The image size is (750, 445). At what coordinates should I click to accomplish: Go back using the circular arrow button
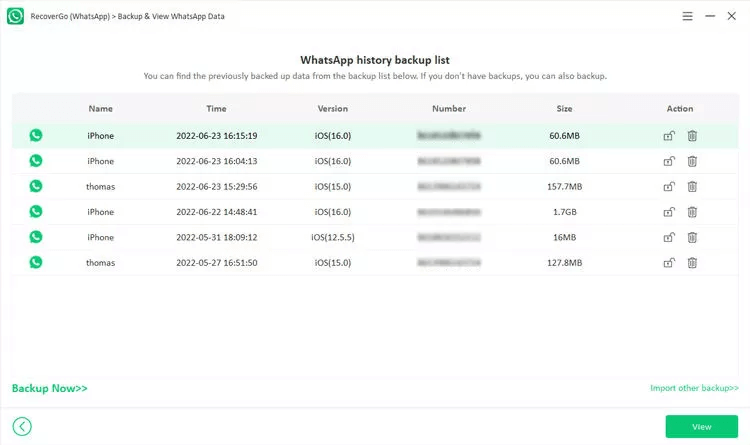tap(22, 427)
